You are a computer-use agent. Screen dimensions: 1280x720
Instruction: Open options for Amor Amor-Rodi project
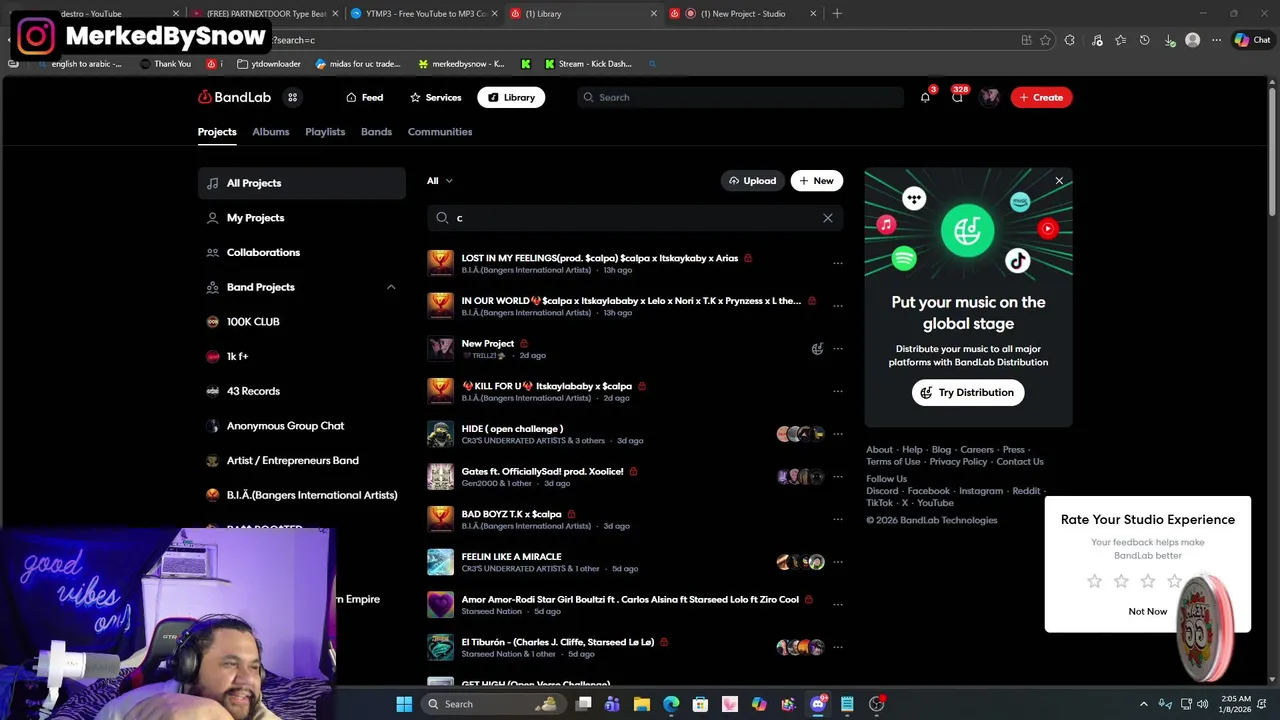pos(838,605)
